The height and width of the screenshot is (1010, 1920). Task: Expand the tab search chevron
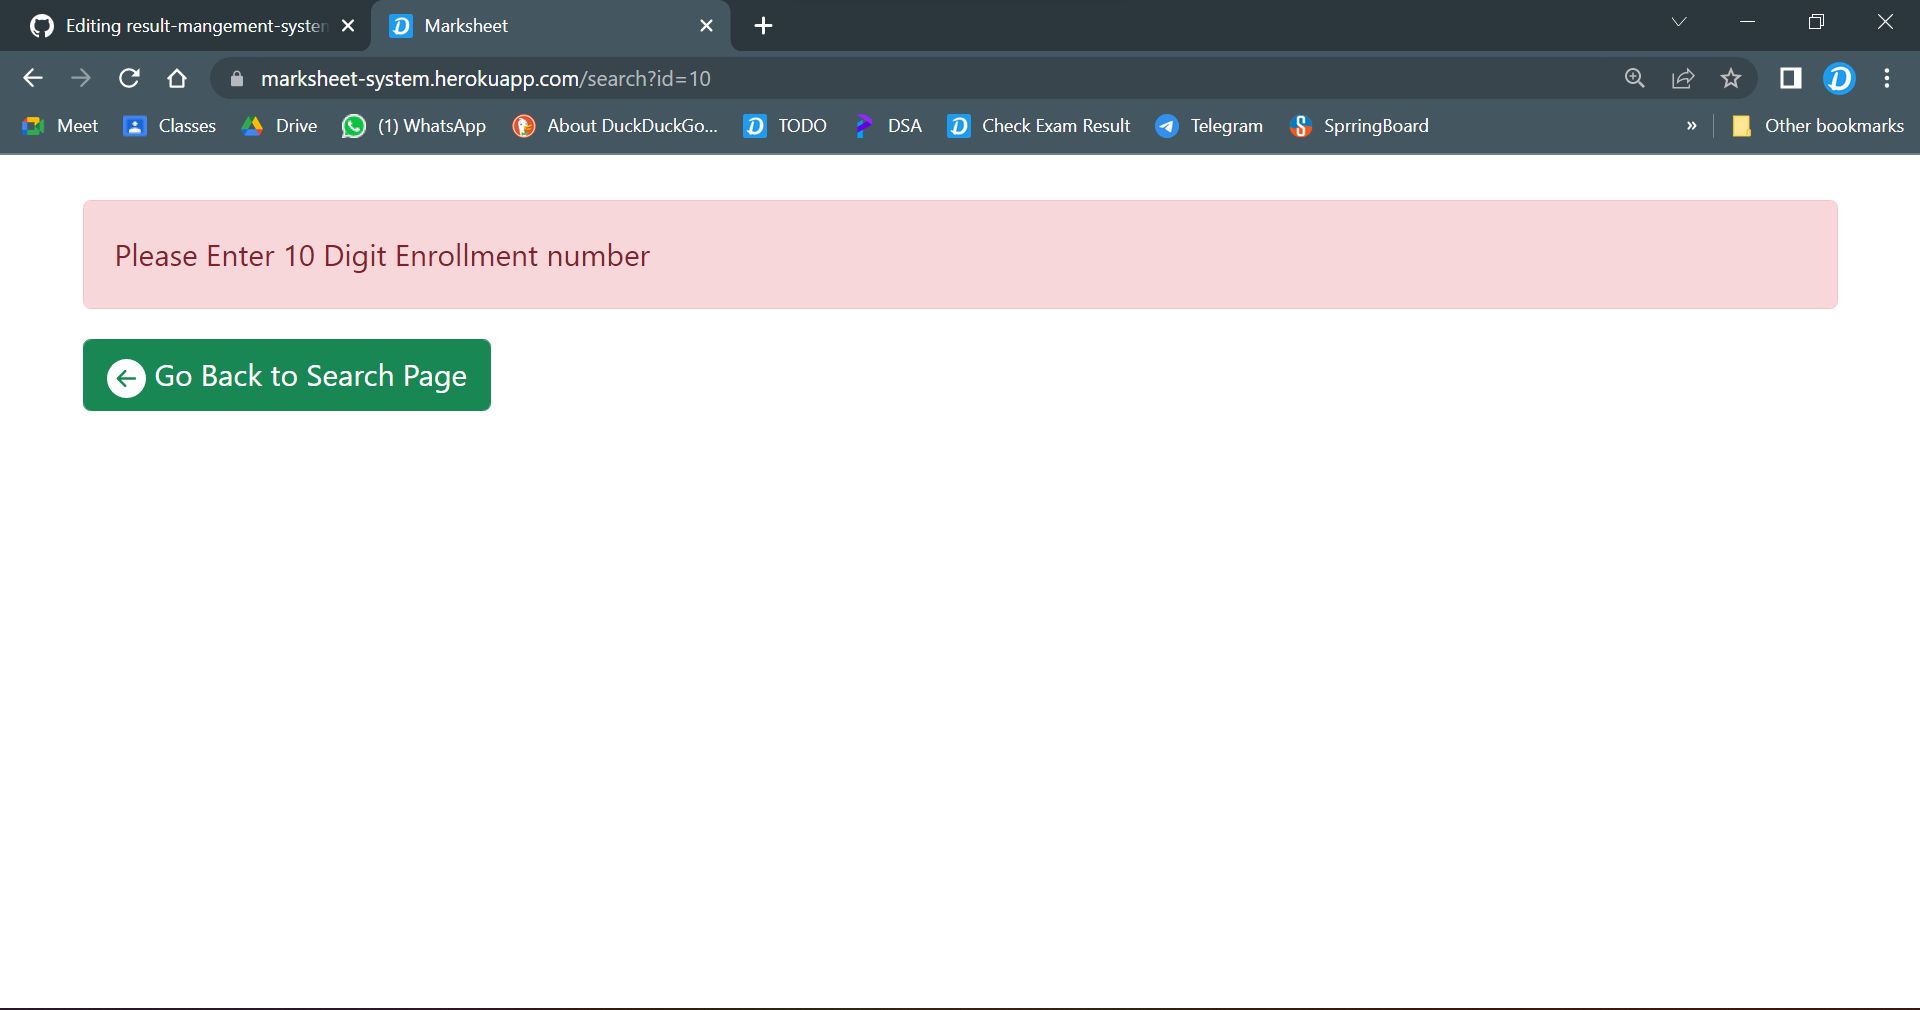point(1679,22)
